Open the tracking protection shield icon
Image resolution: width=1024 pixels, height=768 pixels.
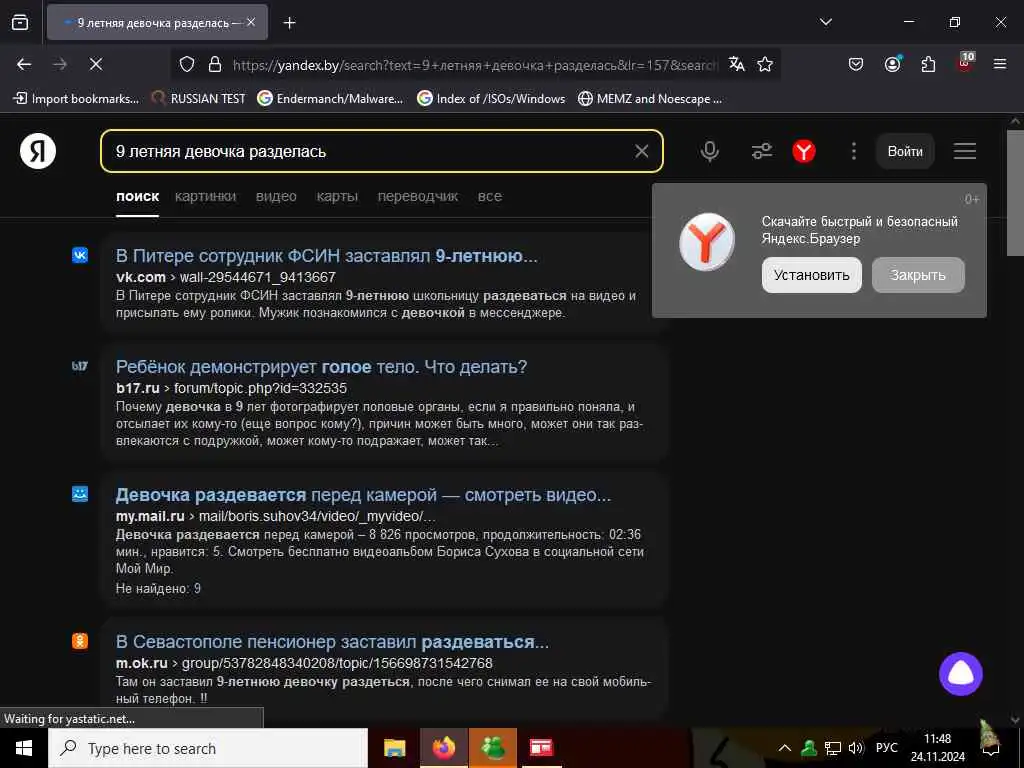point(187,64)
